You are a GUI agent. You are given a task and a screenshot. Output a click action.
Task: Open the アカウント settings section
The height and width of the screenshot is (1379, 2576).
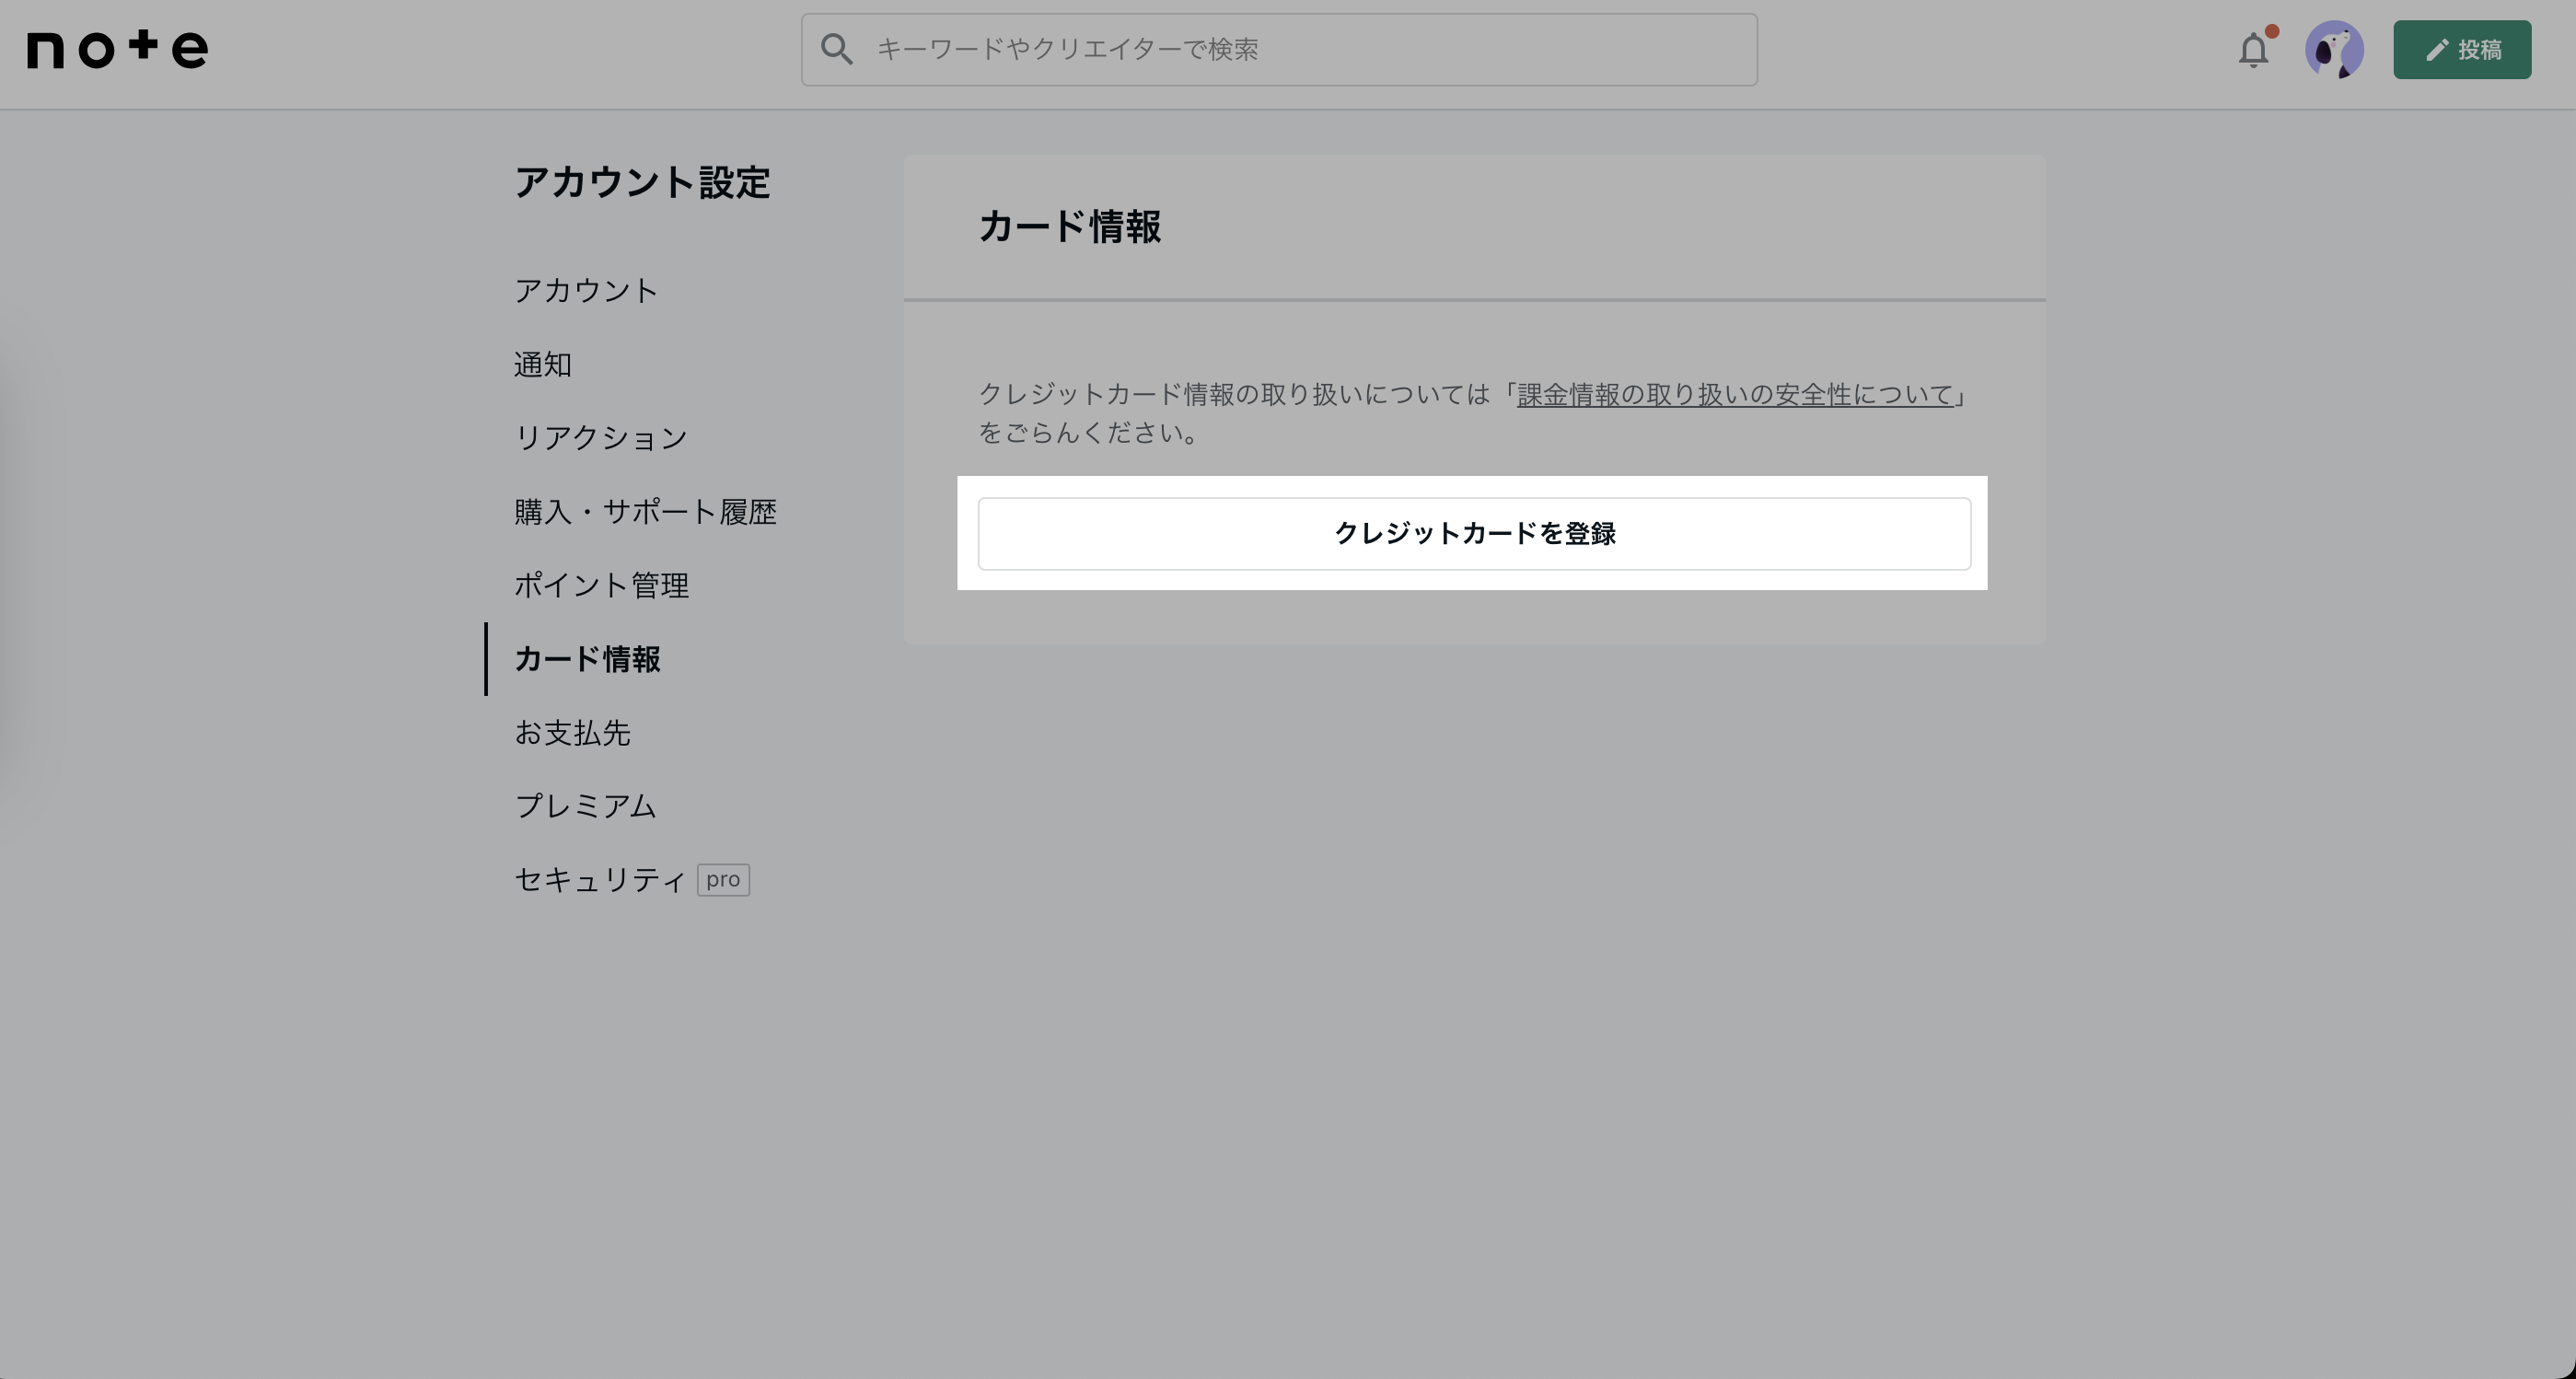[586, 291]
